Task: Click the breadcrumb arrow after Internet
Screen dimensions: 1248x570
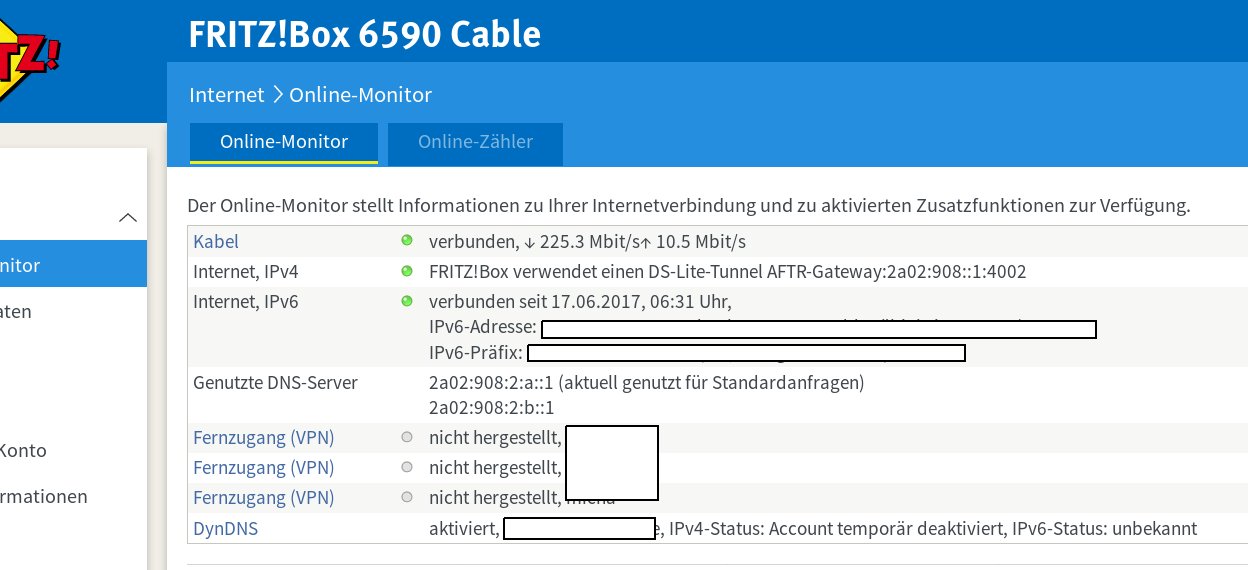Action: click(x=277, y=95)
